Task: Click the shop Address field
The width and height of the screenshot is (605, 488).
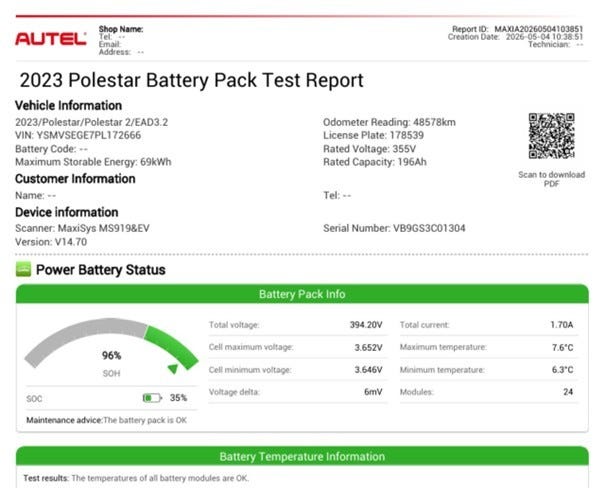Action: 121,52
